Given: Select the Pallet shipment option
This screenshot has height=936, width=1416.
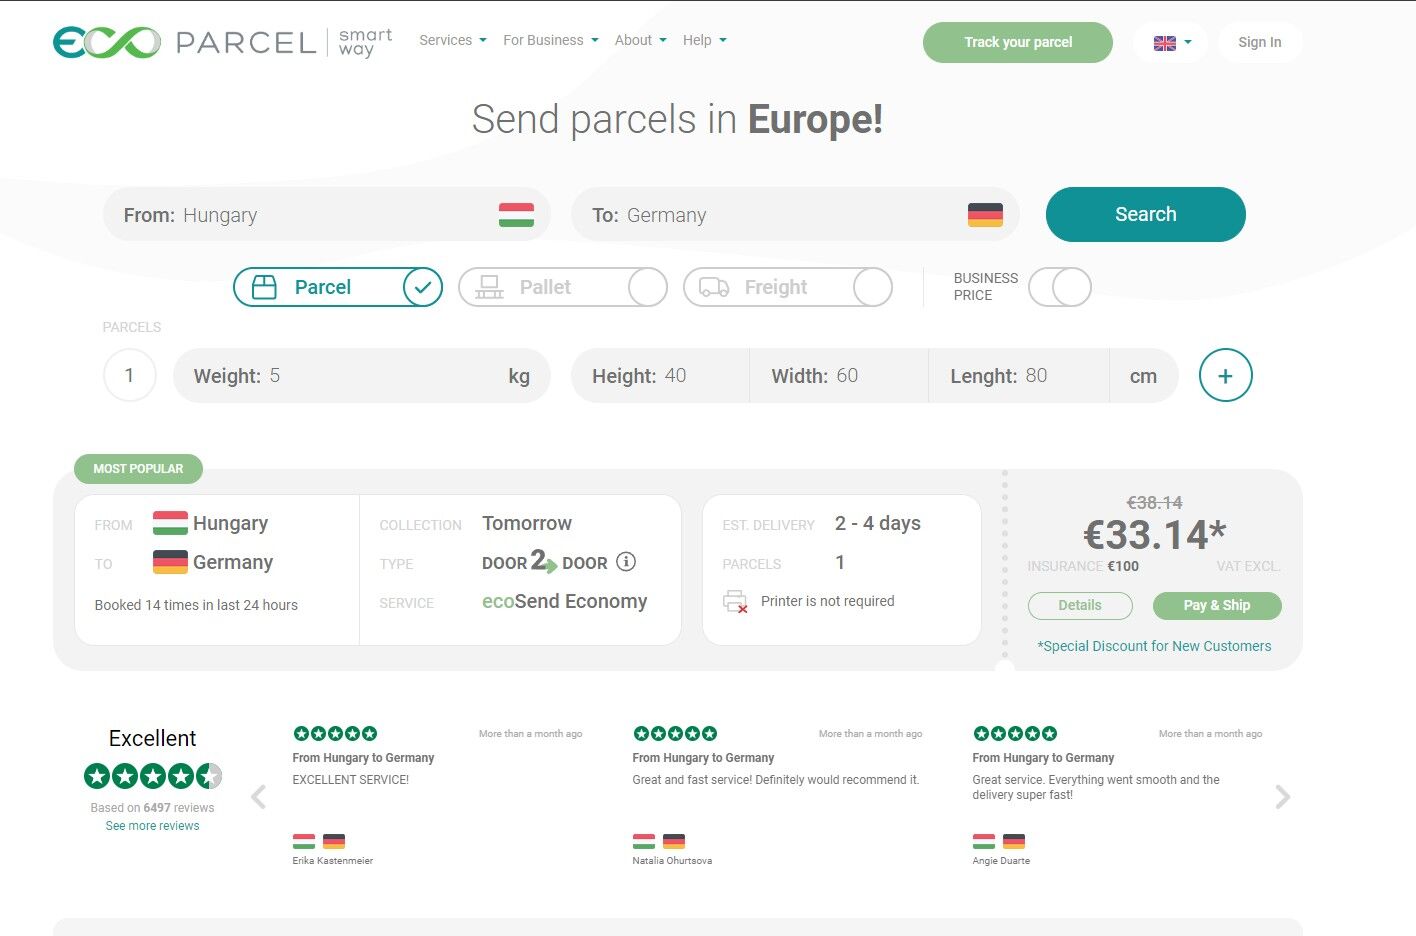Looking at the screenshot, I should pos(563,287).
